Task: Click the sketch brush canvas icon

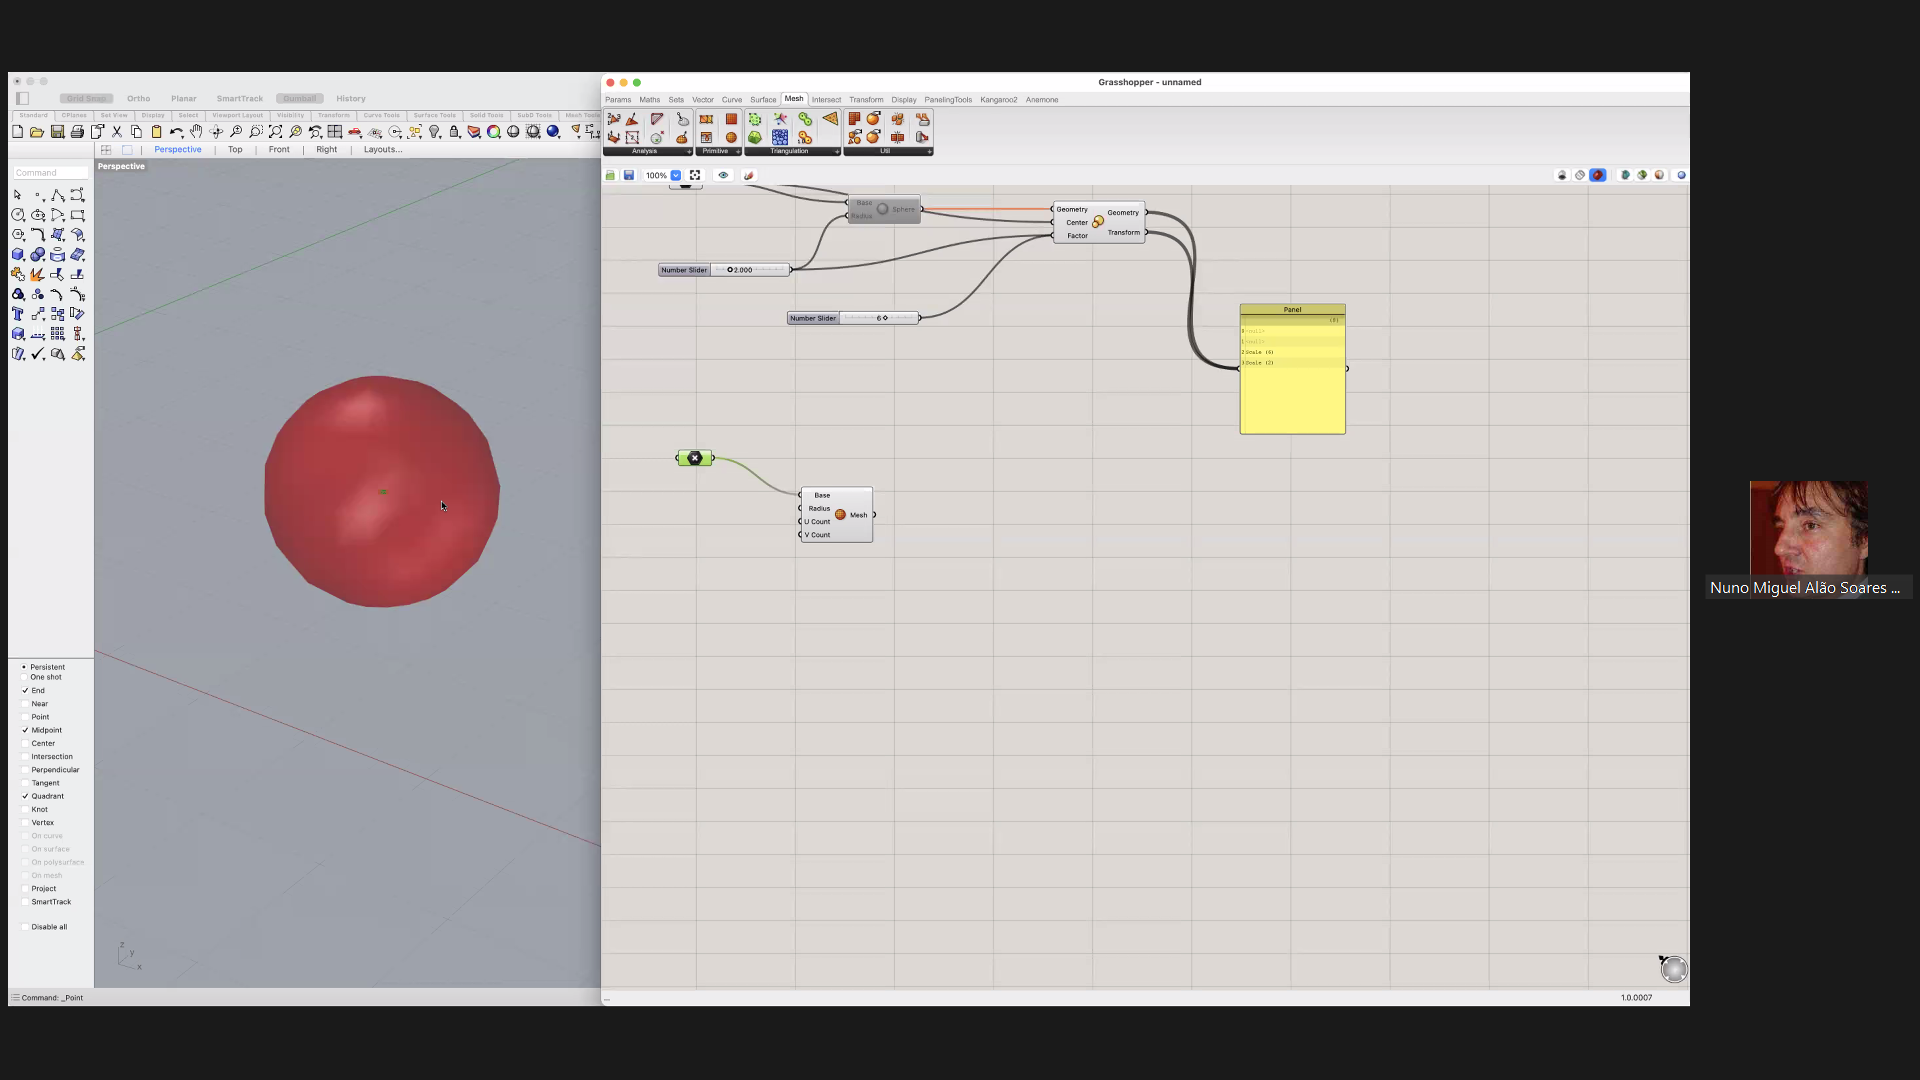Action: point(748,175)
